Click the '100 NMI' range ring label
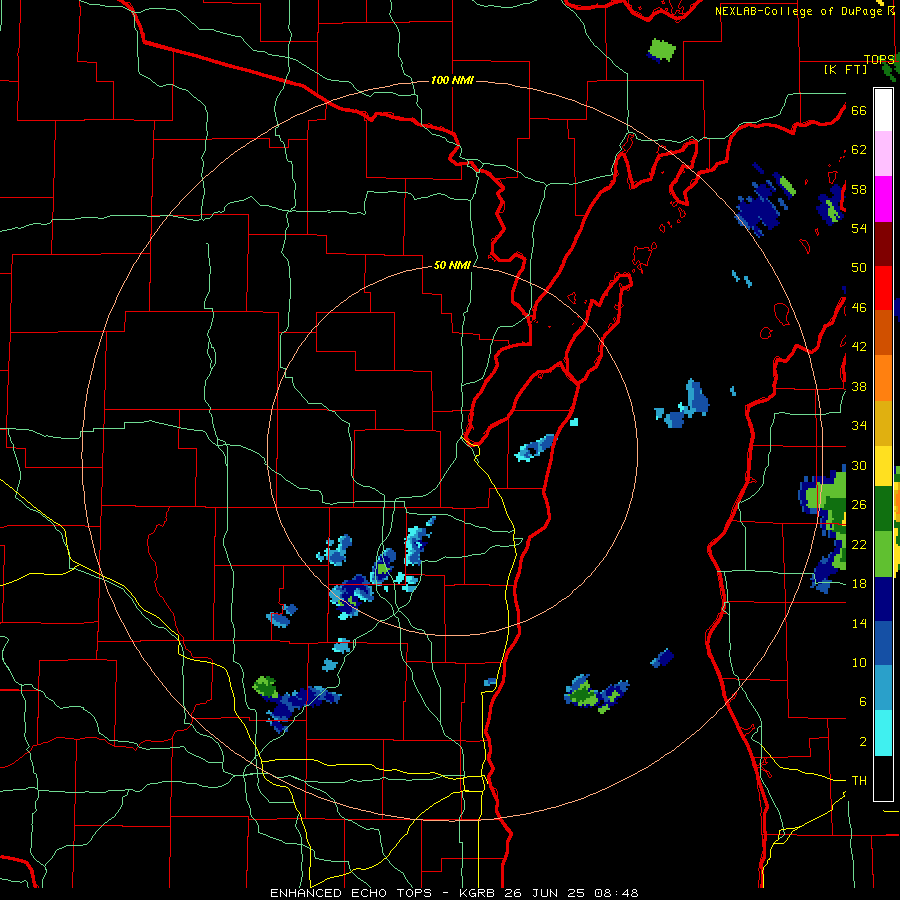 pyautogui.click(x=452, y=80)
